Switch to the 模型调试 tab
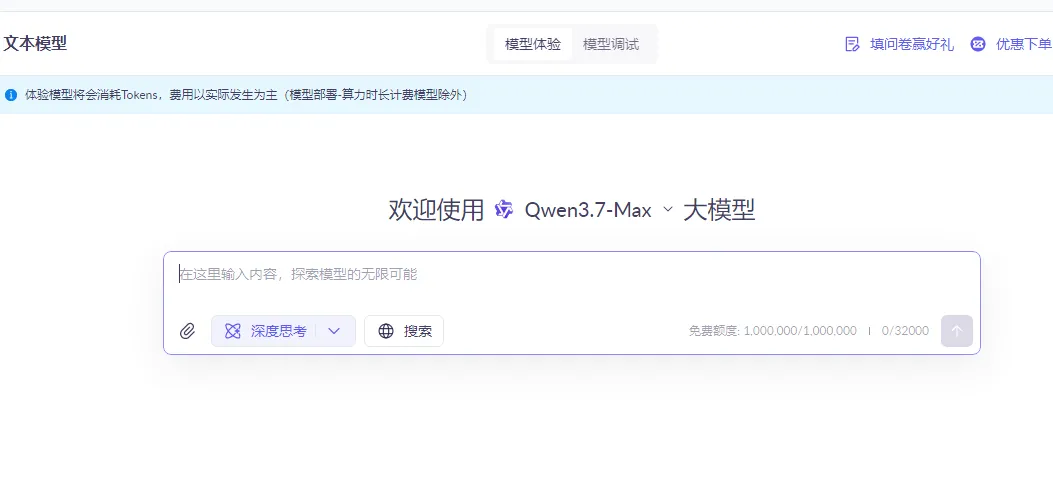The height and width of the screenshot is (498, 1053). coord(611,44)
